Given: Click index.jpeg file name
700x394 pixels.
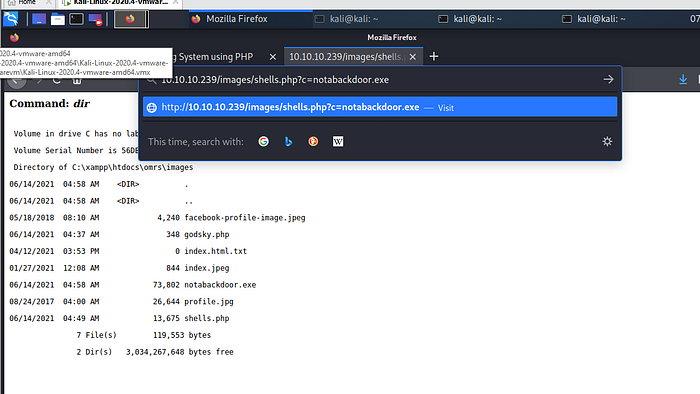Looking at the screenshot, I should point(207,268).
